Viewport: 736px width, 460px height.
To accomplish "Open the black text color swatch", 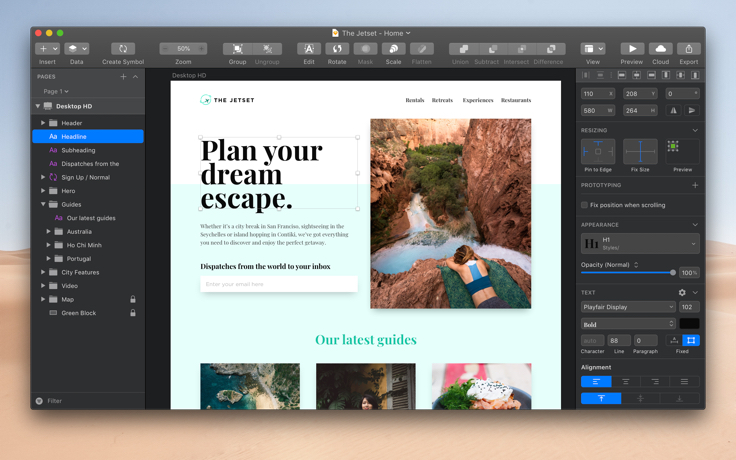I will (690, 324).
